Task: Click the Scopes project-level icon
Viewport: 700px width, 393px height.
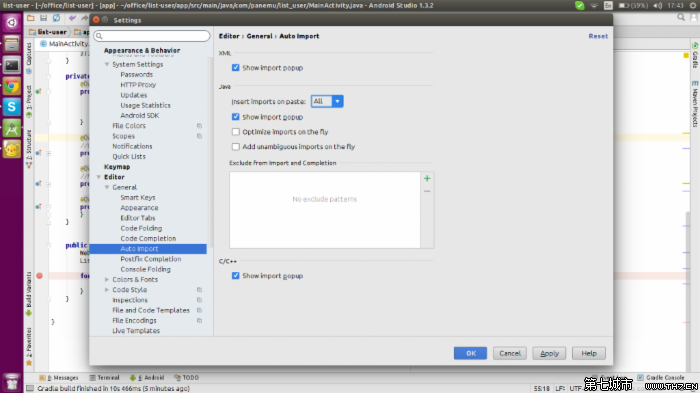Action: (199, 136)
